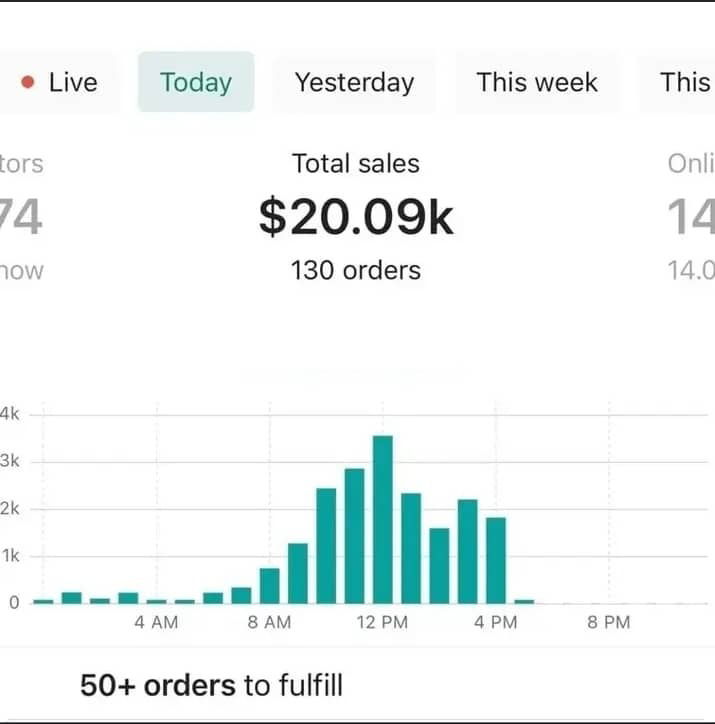Click the 8 AM sales bar
The image size is (715, 724).
tap(270, 586)
